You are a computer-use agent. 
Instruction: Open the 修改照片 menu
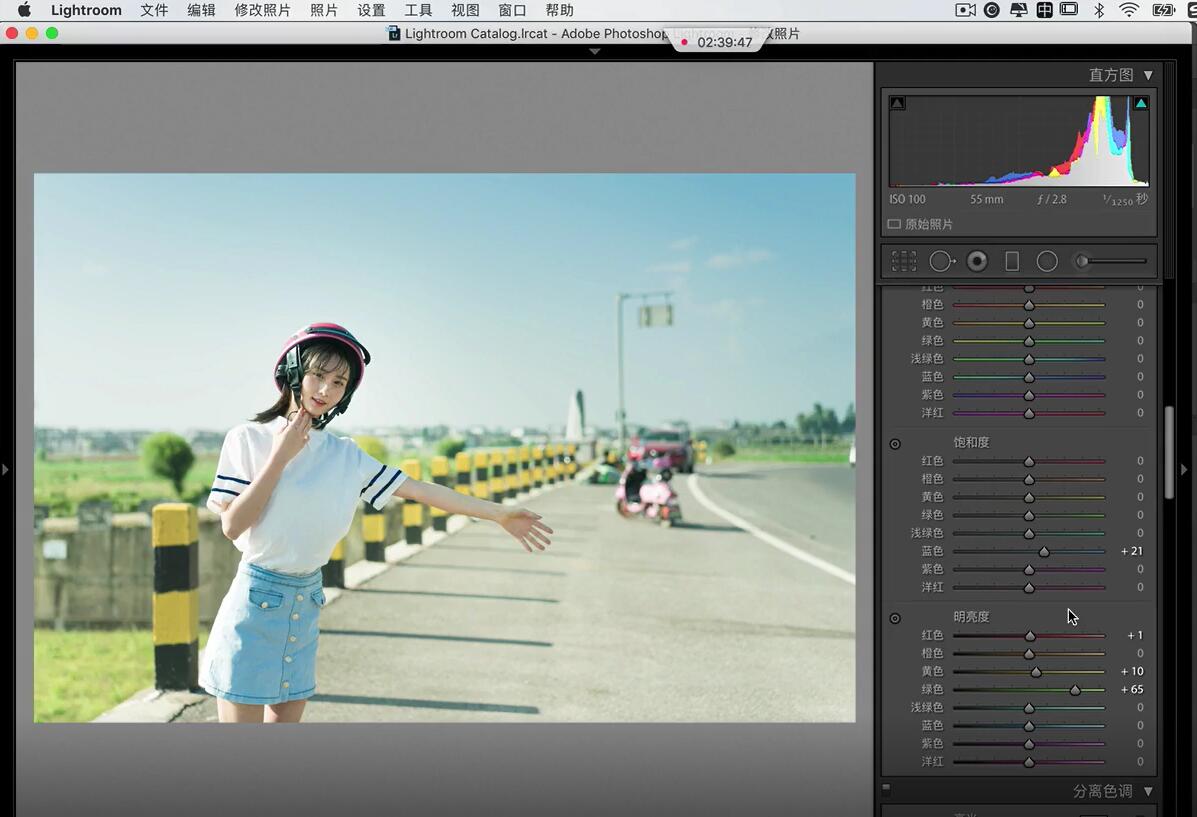[x=262, y=10]
